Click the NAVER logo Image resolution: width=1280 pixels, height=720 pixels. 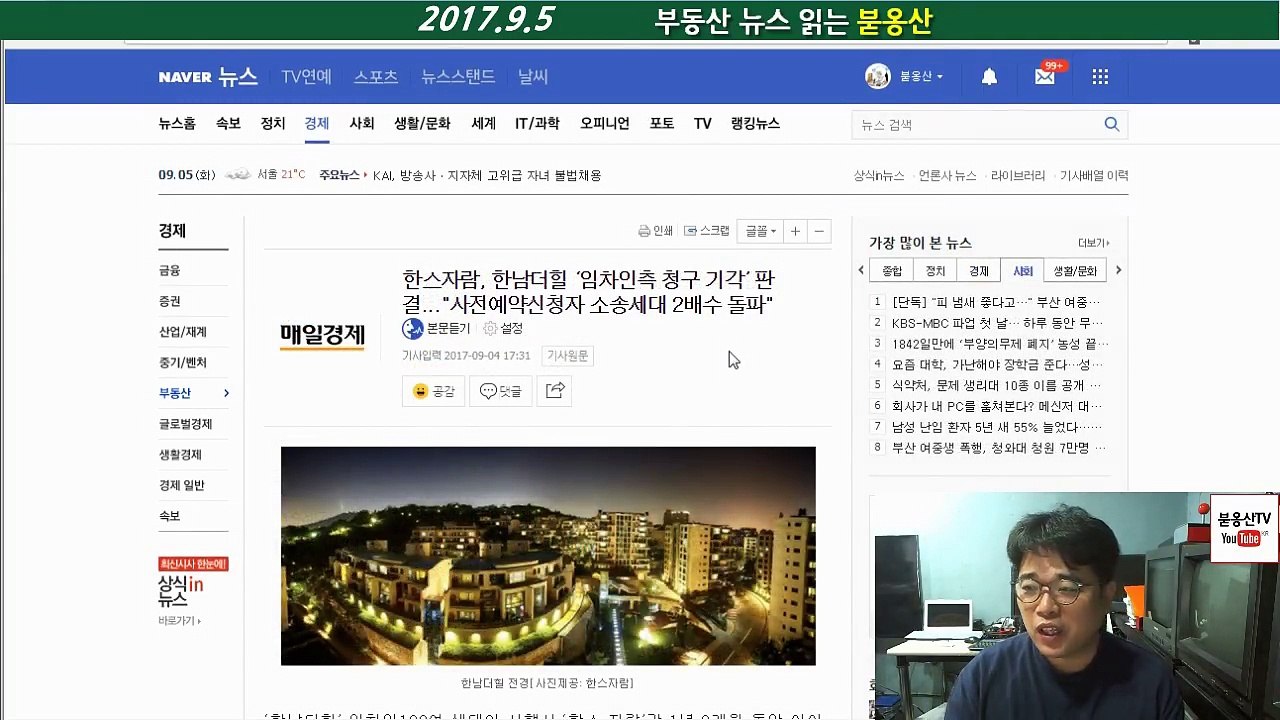coord(185,77)
